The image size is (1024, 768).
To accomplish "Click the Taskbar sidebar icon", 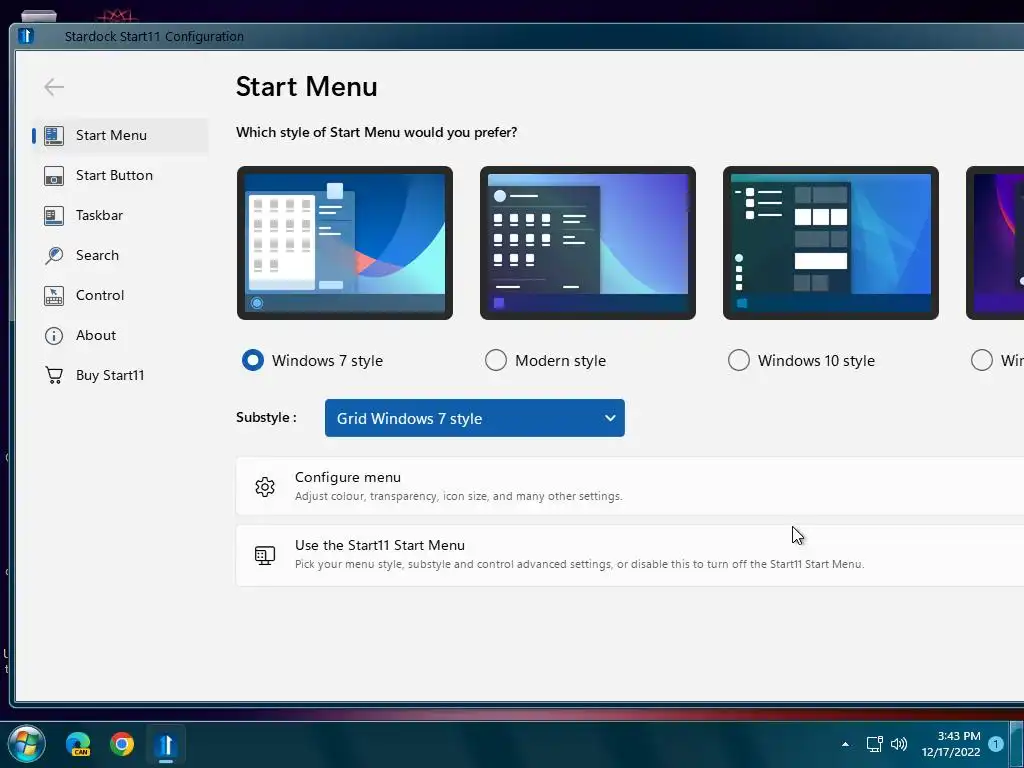I will 54,216.
